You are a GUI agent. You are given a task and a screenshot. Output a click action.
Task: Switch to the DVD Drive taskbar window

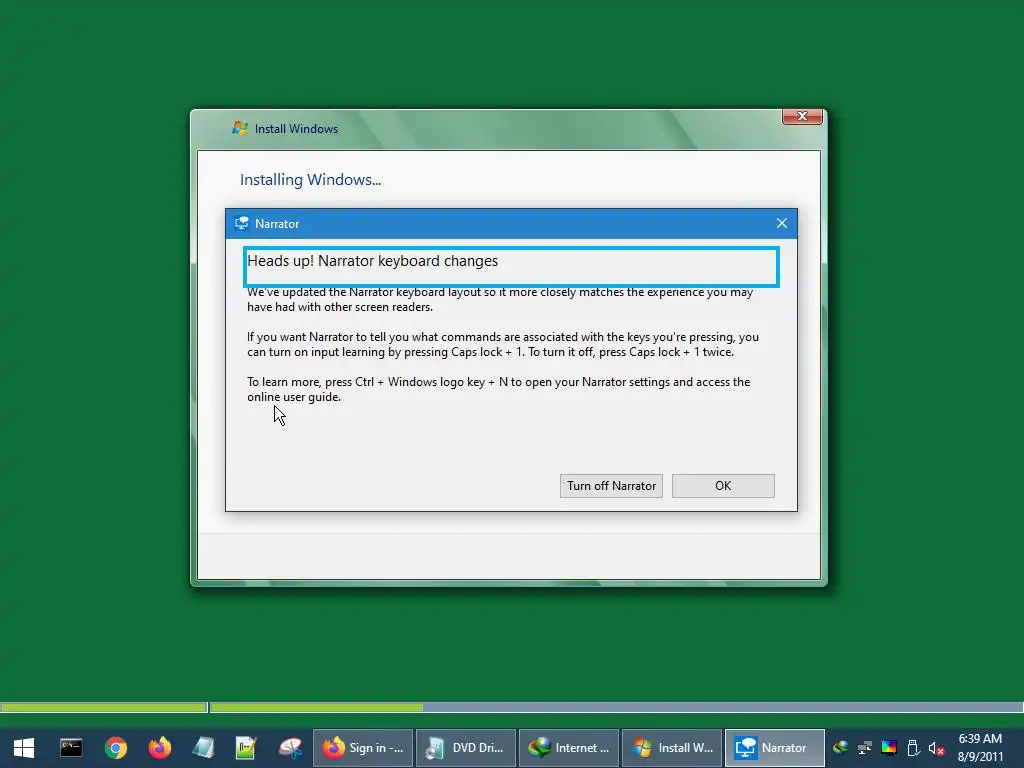pyautogui.click(x=466, y=748)
